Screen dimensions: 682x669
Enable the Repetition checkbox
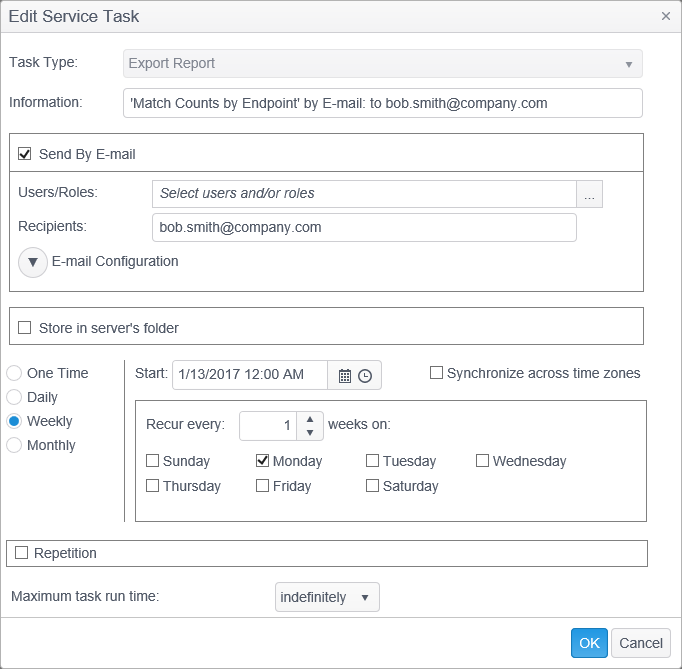coord(22,553)
